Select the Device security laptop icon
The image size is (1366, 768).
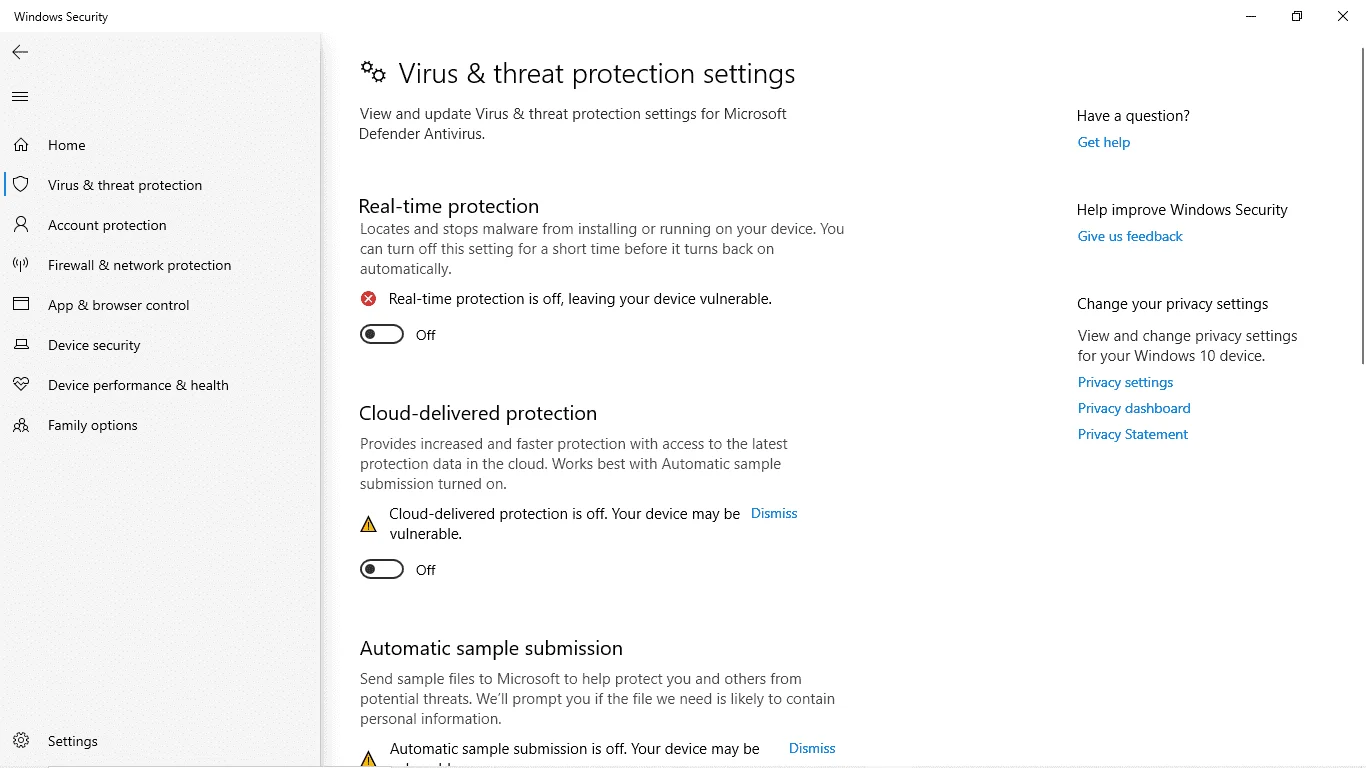[20, 345]
